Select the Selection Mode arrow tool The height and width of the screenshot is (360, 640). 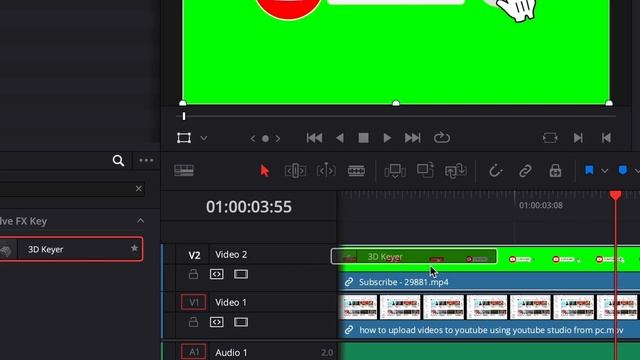point(264,171)
